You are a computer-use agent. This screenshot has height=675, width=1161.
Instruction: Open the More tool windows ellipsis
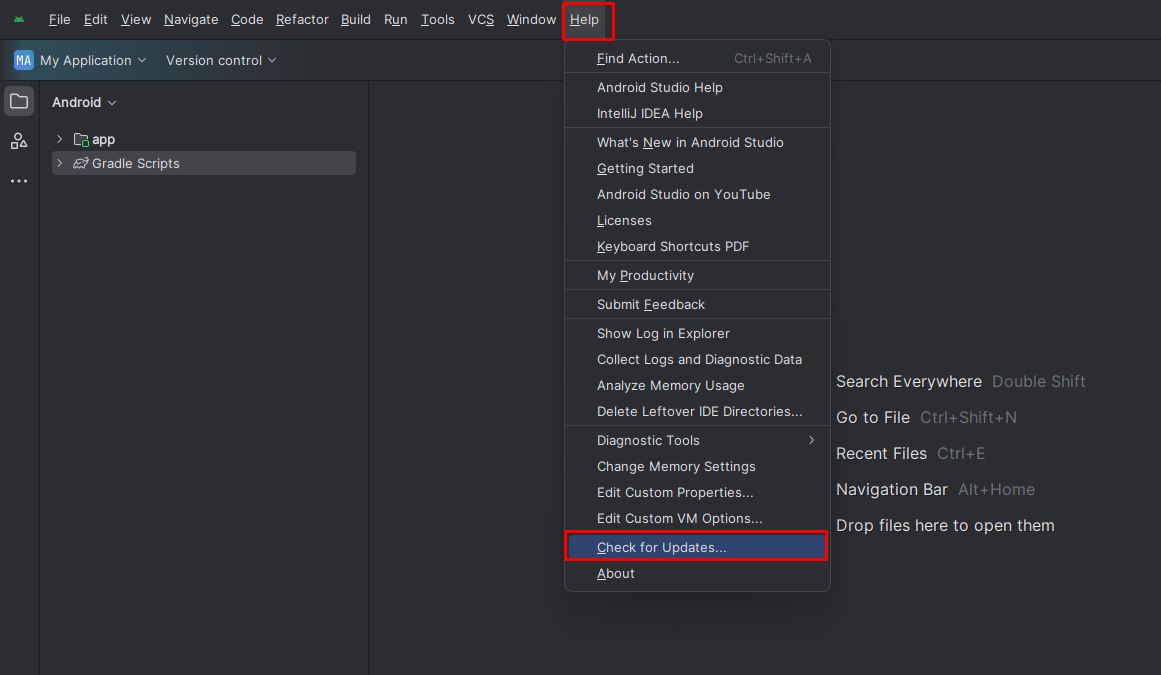[19, 181]
